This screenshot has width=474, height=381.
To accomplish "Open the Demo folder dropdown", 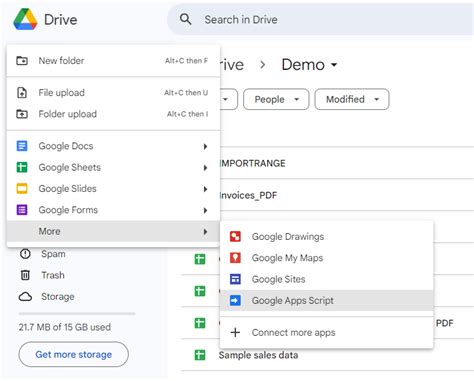I will pyautogui.click(x=334, y=65).
